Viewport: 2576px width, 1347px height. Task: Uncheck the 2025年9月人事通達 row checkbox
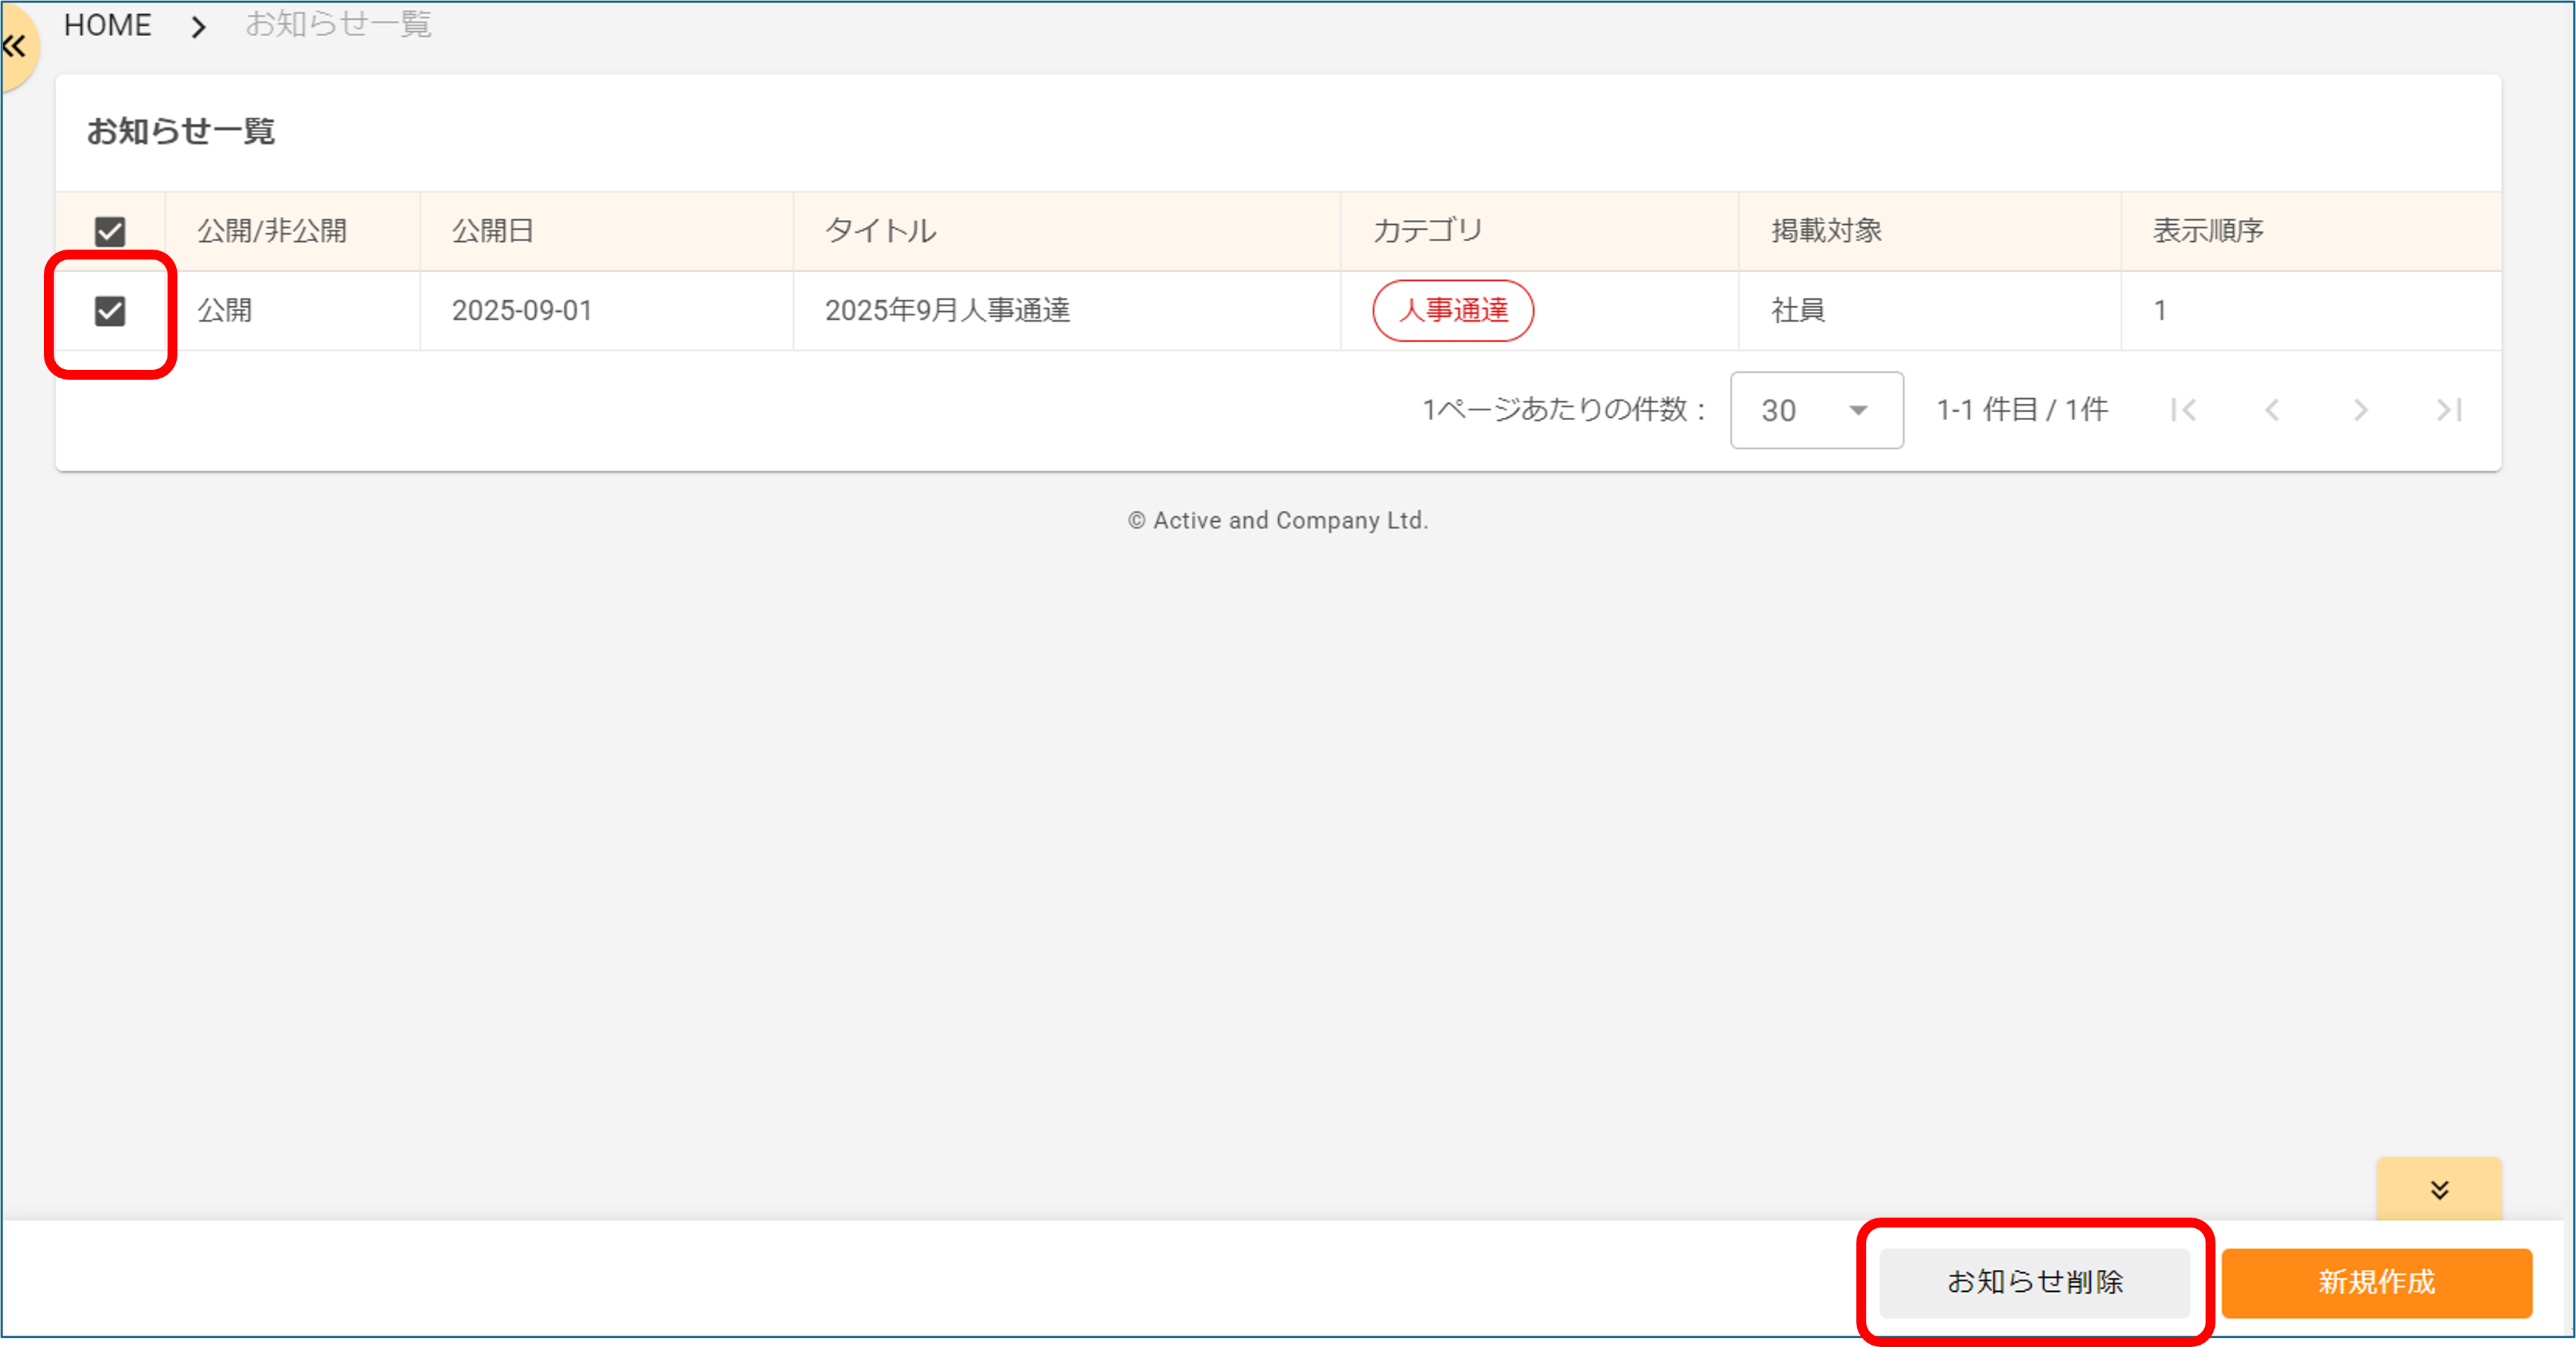coord(110,311)
